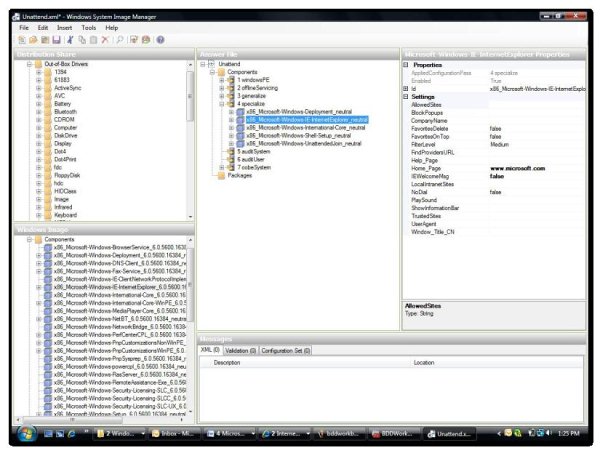Viewport: 600px width, 453px height.
Task: Open the File menu
Action: pos(24,28)
